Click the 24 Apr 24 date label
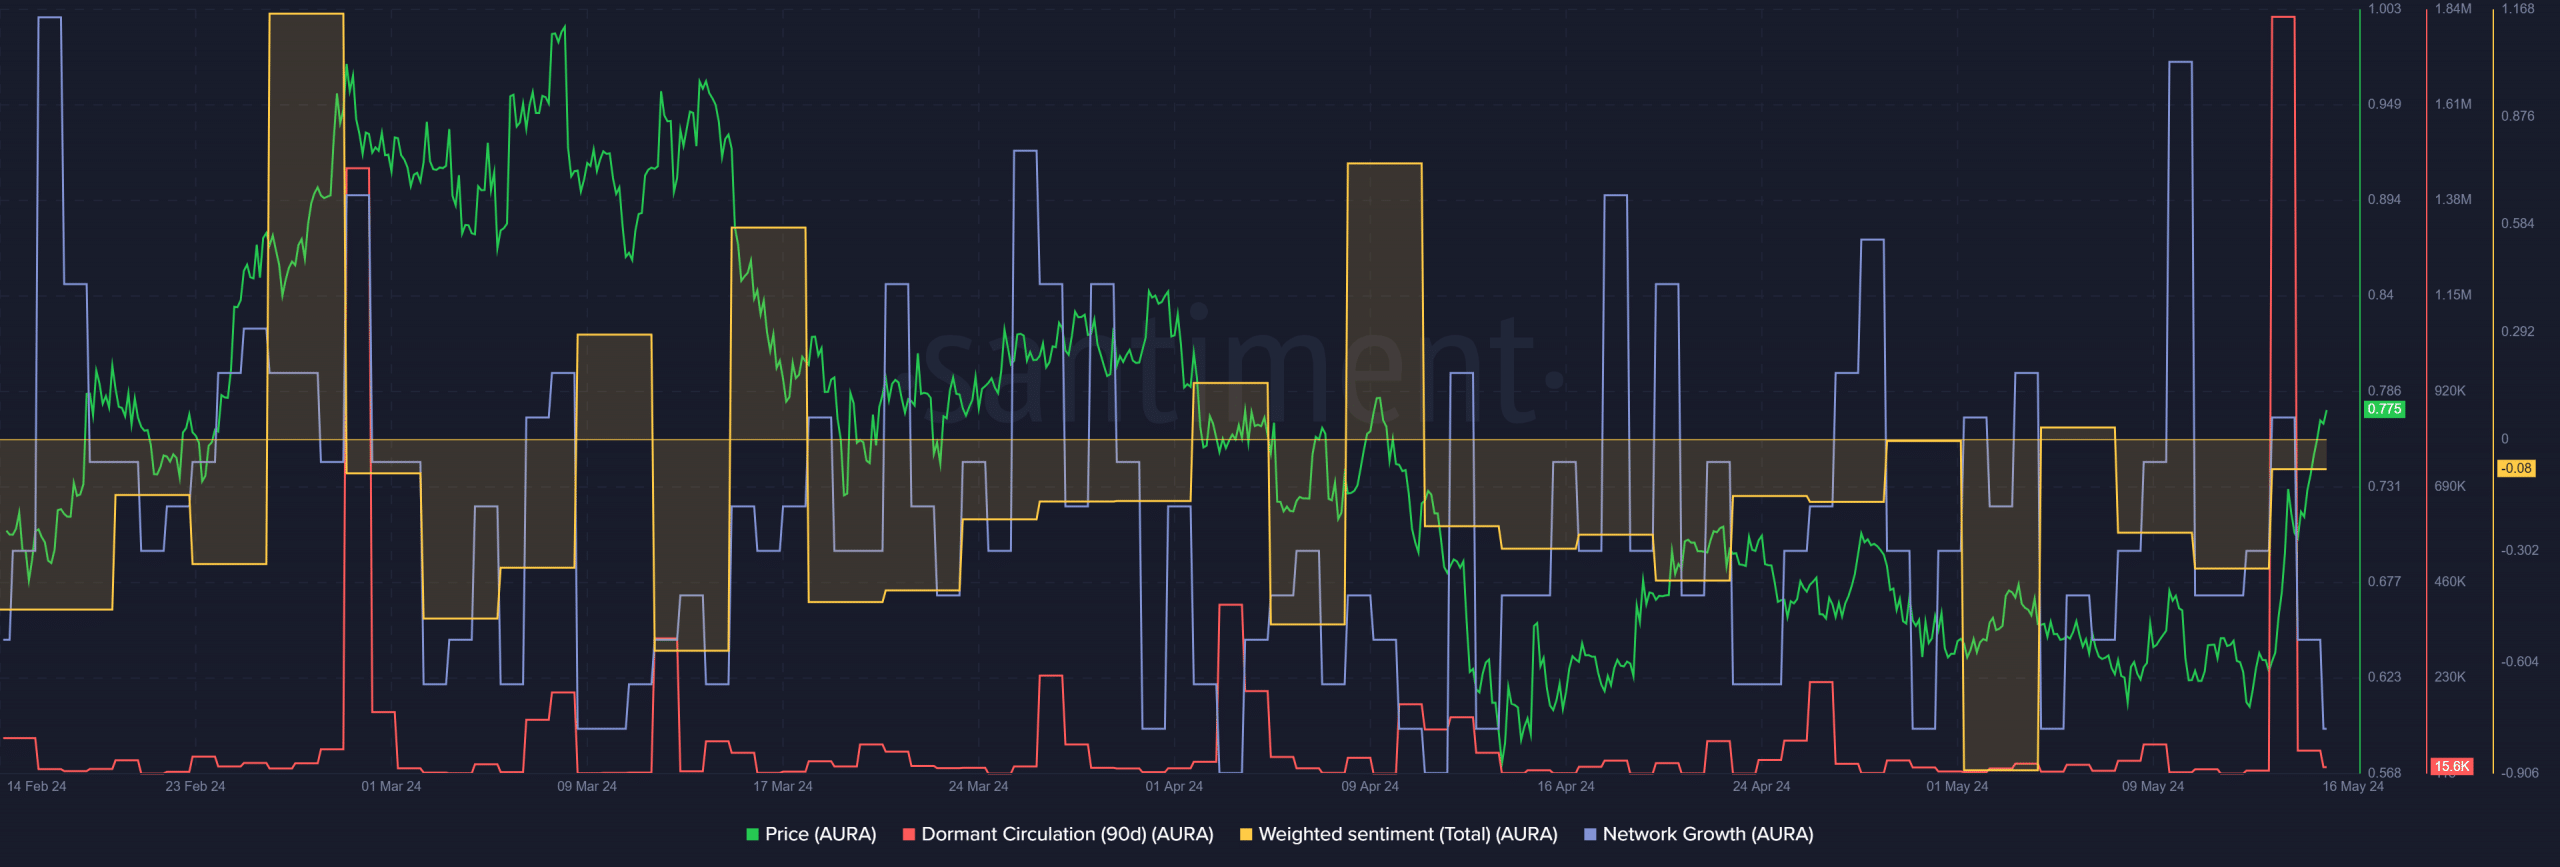Screen dimensions: 2560x867 pyautogui.click(x=1761, y=786)
